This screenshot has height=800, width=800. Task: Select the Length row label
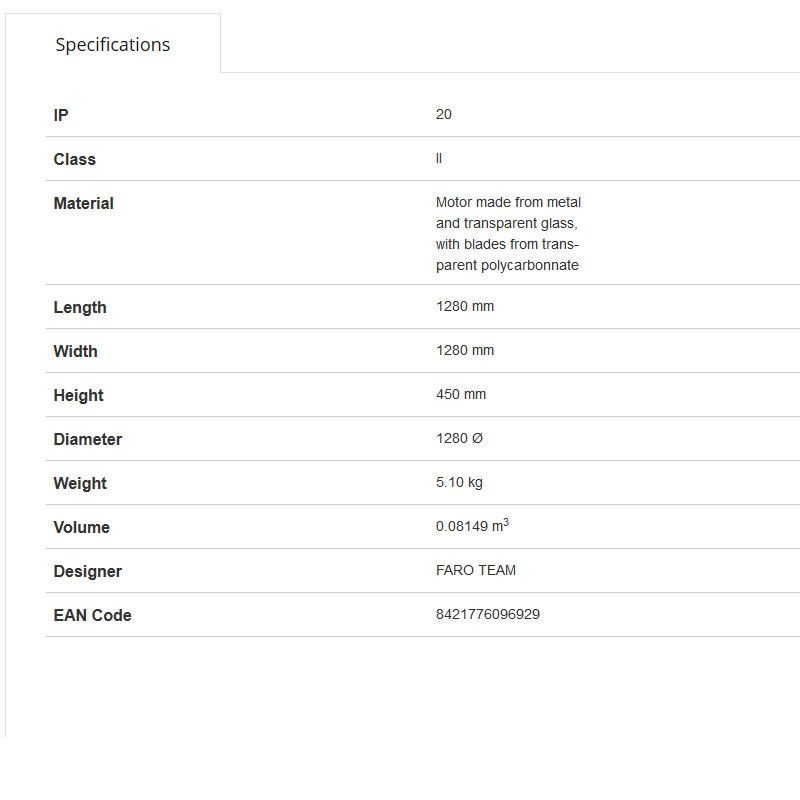click(x=79, y=307)
